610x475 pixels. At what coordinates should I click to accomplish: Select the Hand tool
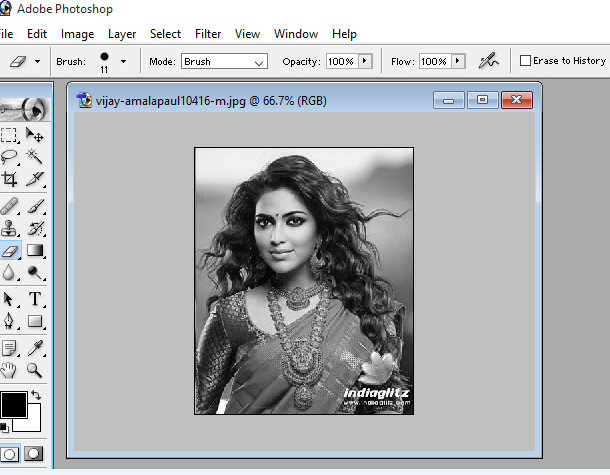(x=9, y=370)
